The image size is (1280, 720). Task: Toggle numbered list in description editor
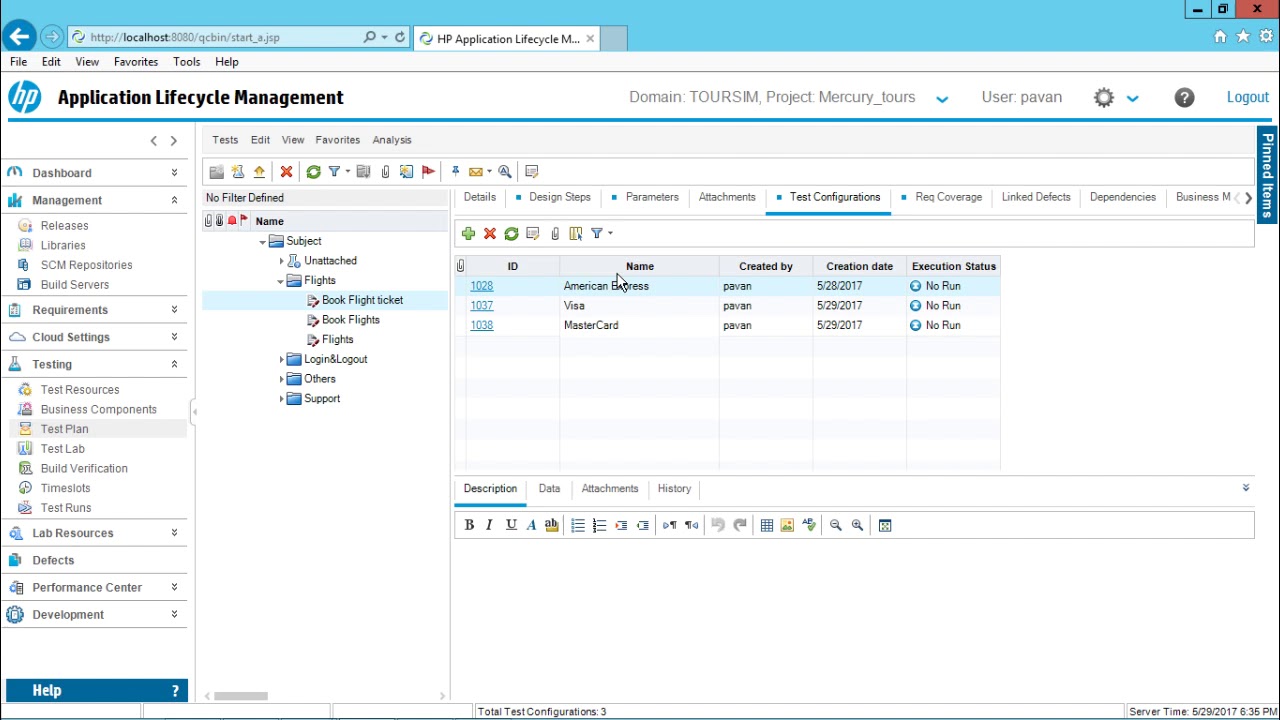[599, 525]
